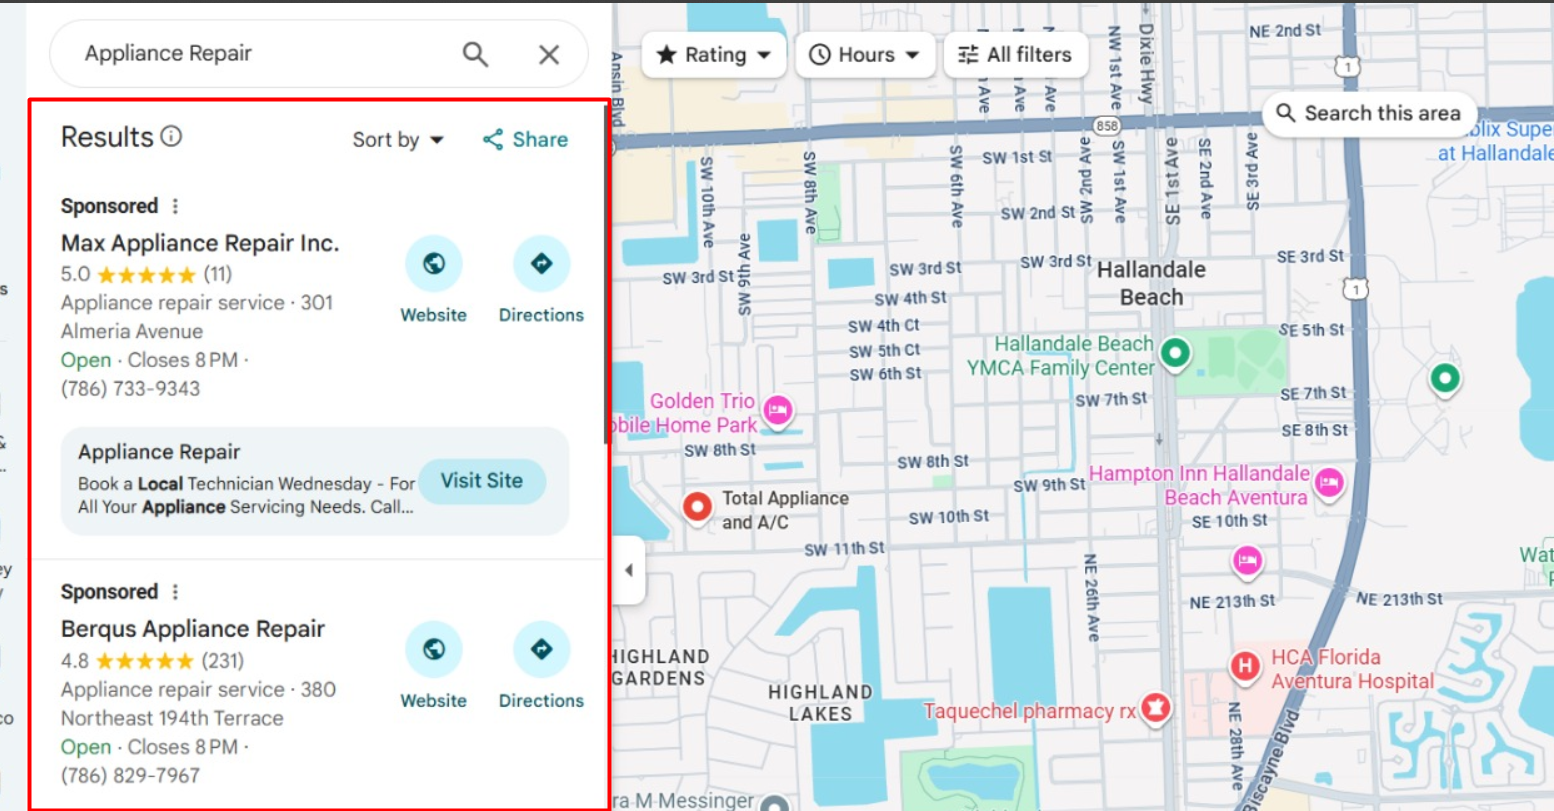Share the results list
The image size is (1554, 811).
(x=525, y=140)
